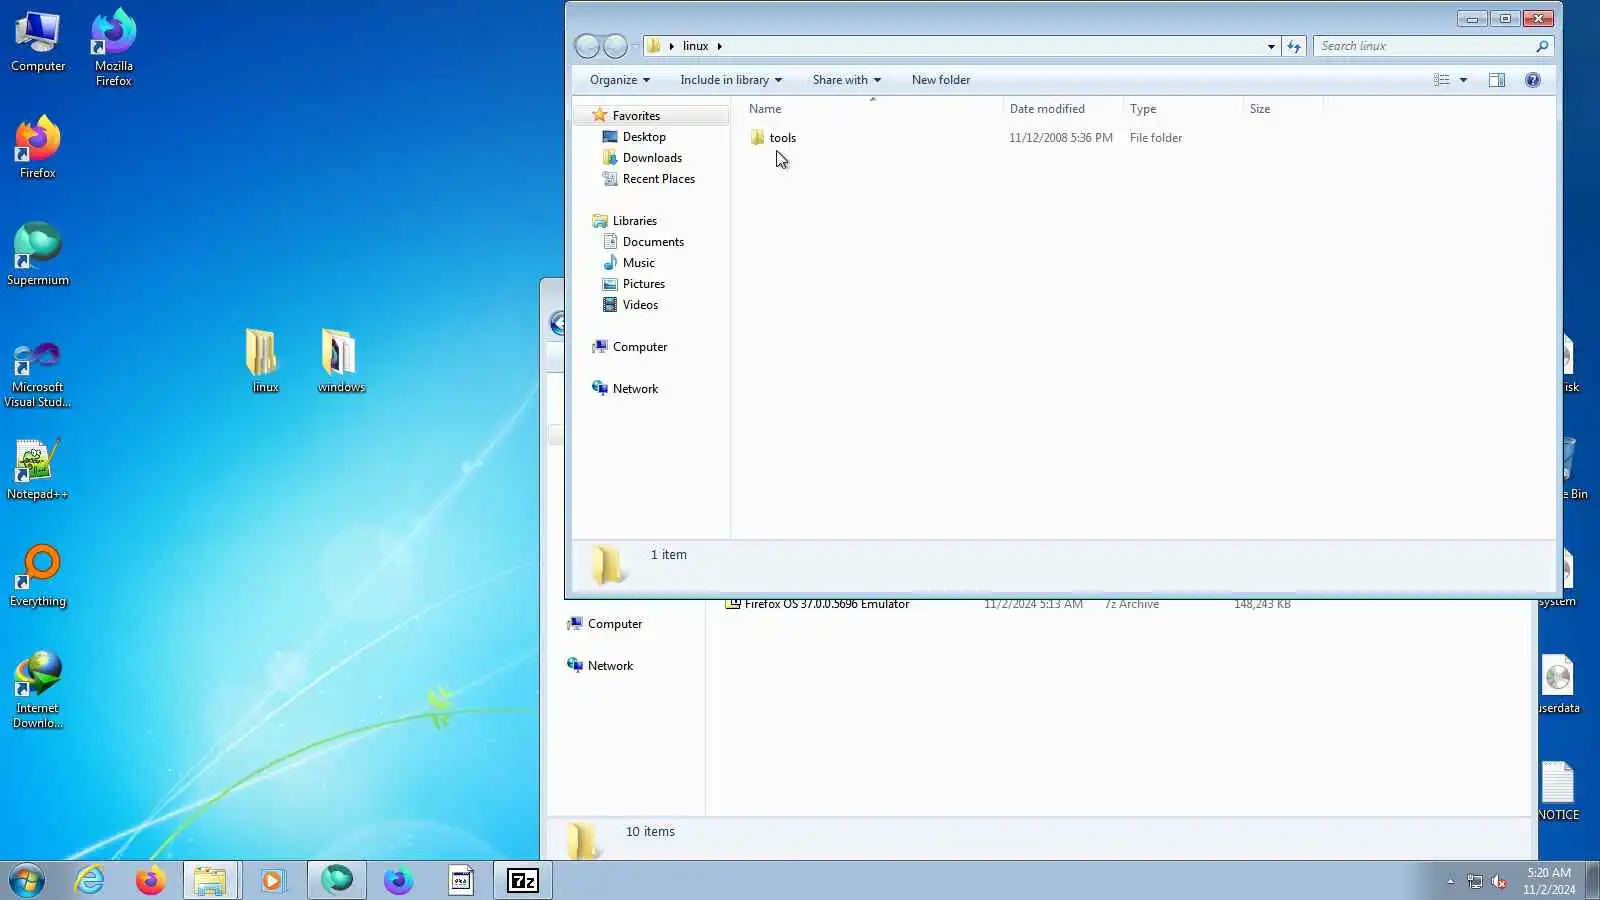The image size is (1600, 900).
Task: Expand the view options dropdown arrow
Action: coord(1463,80)
